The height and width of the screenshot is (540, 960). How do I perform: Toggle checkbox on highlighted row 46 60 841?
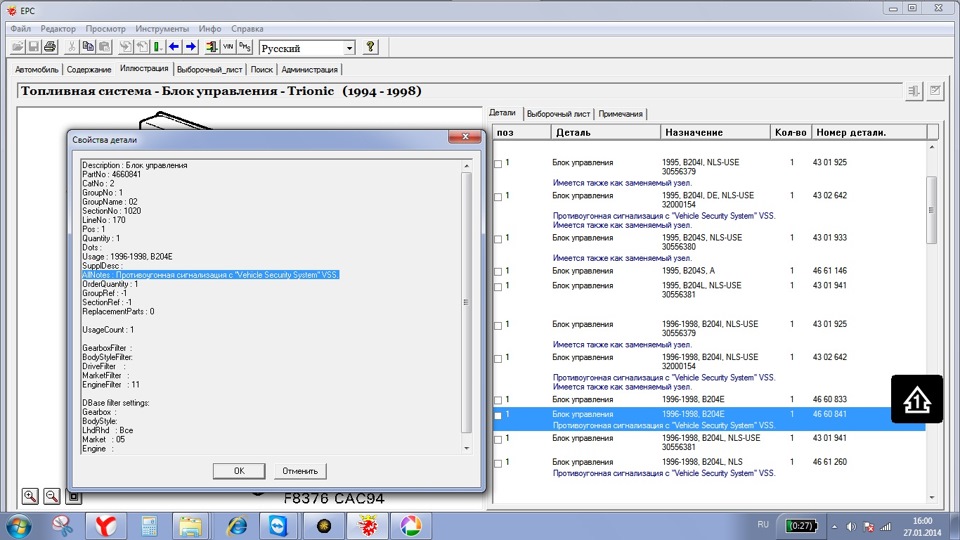(x=498, y=415)
